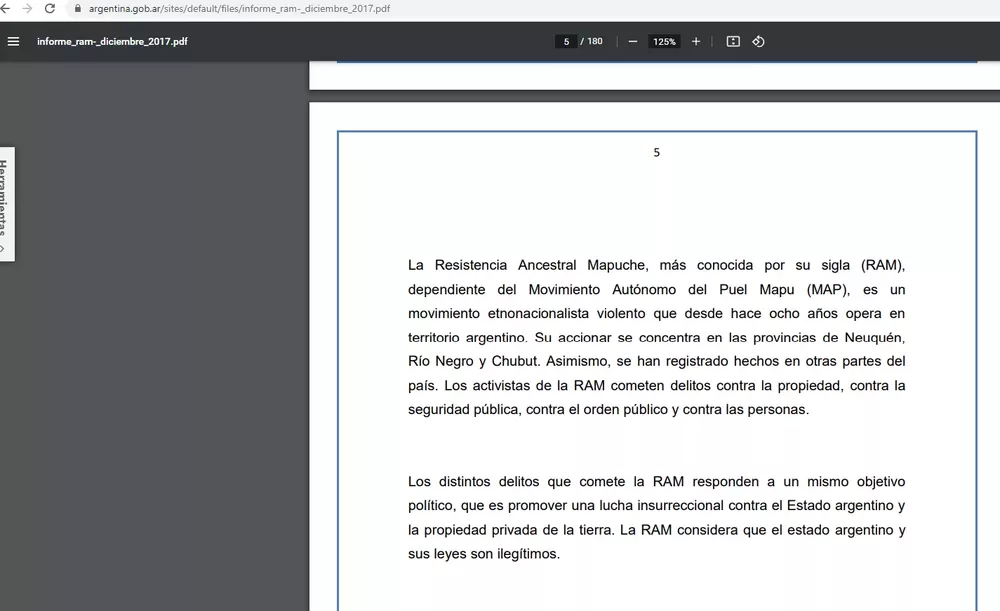Zoom out using the minus icon

(632, 42)
